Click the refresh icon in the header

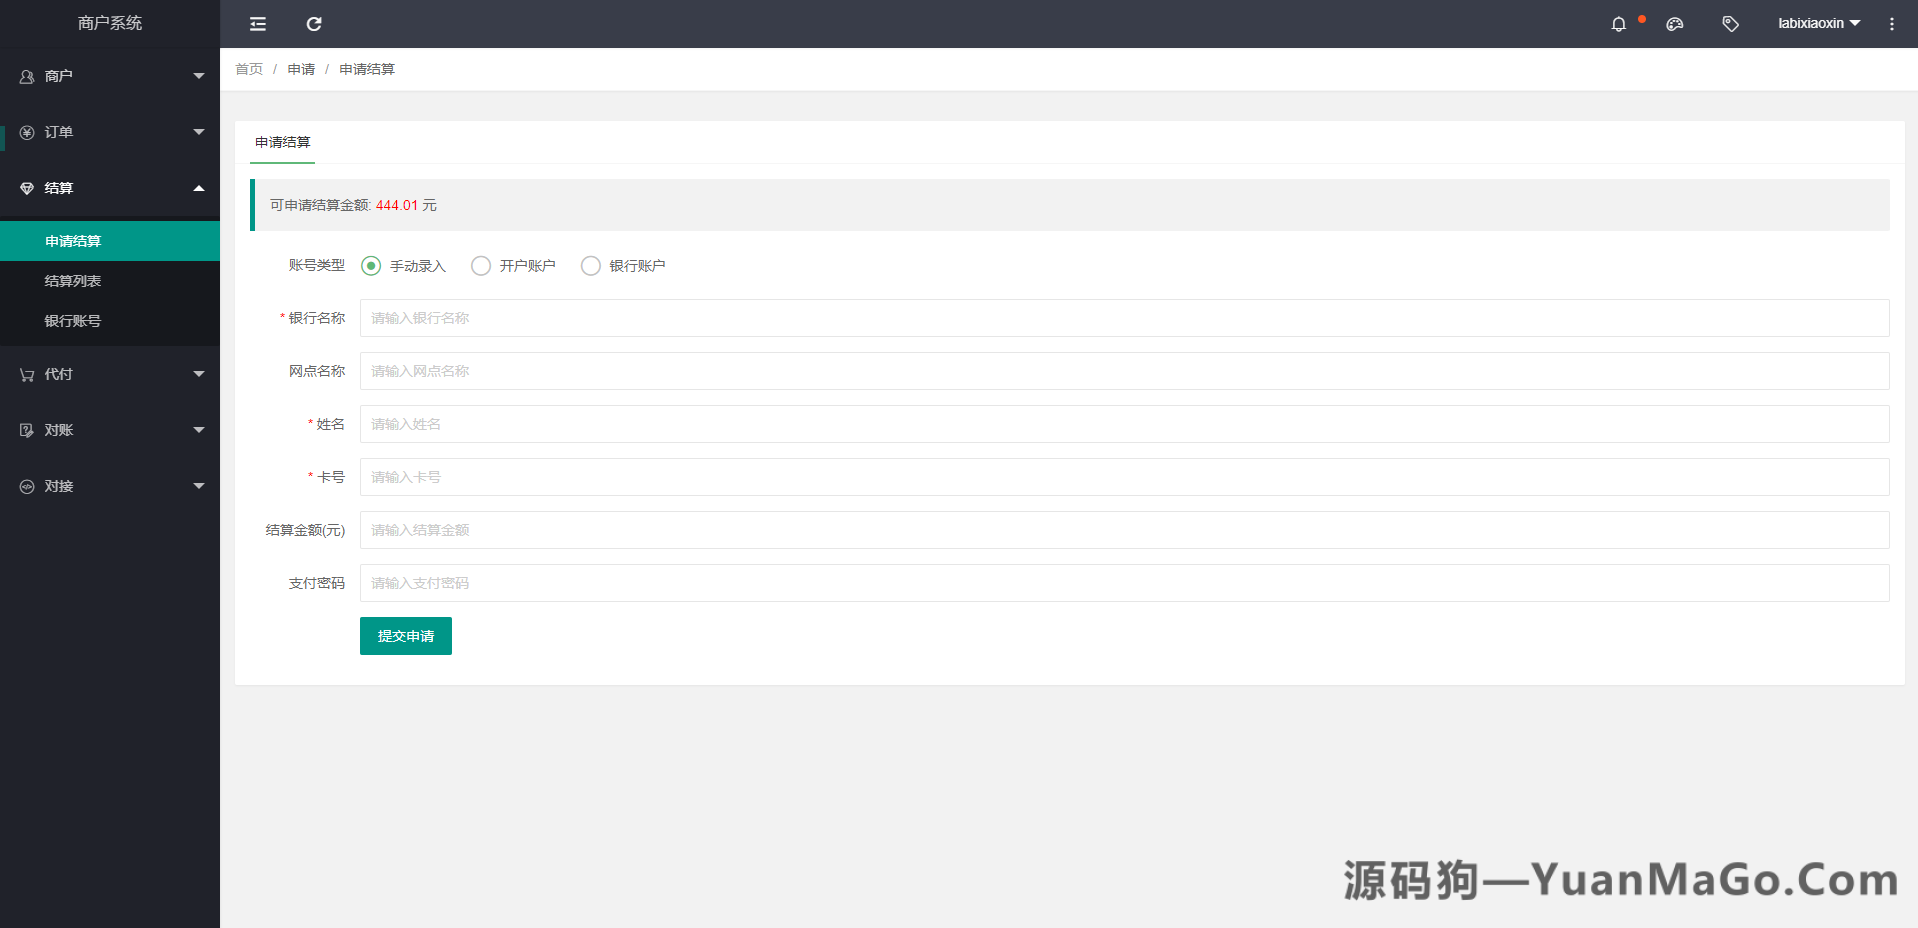click(313, 23)
